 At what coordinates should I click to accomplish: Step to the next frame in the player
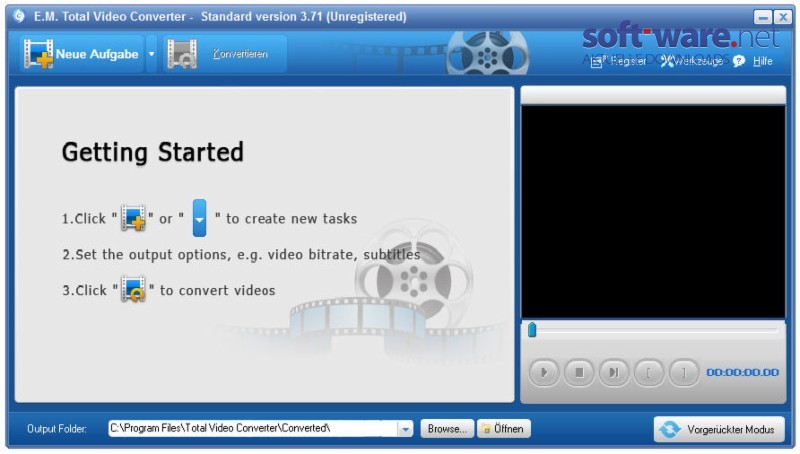click(614, 372)
